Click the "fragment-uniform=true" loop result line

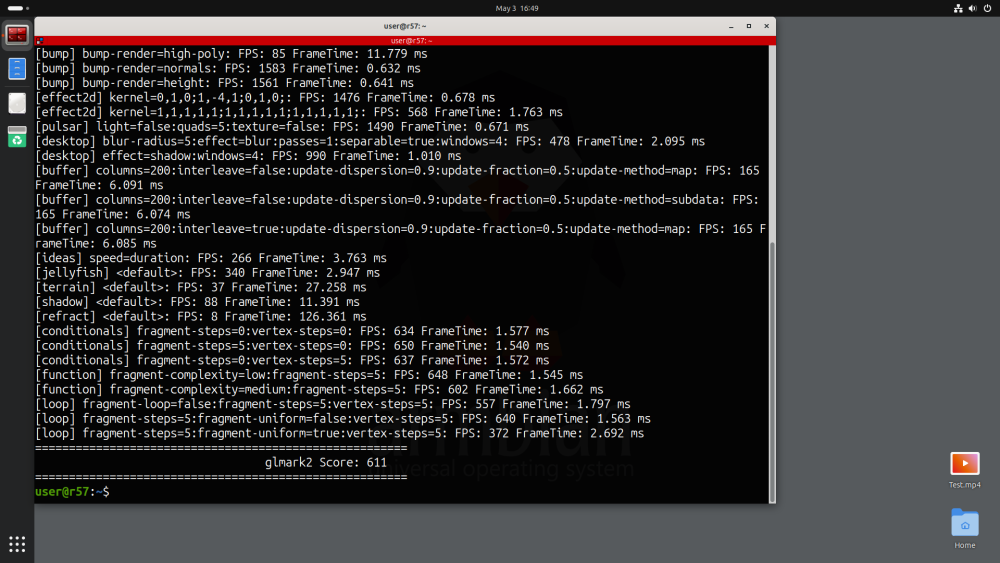[339, 434]
